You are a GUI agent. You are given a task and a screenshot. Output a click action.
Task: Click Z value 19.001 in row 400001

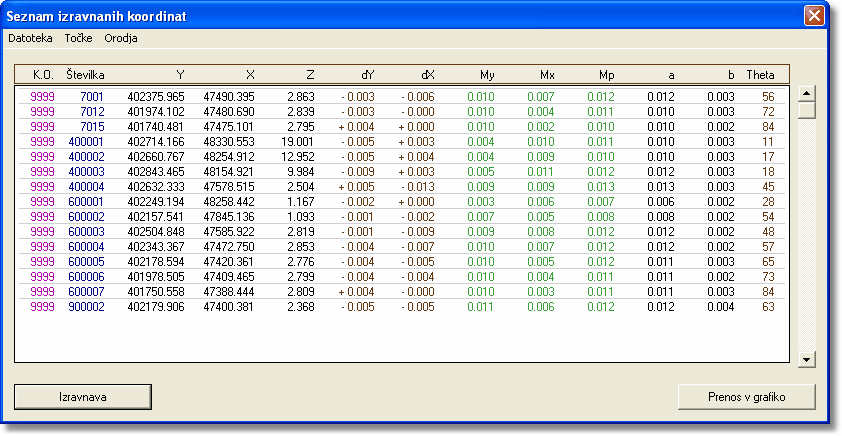pos(298,142)
